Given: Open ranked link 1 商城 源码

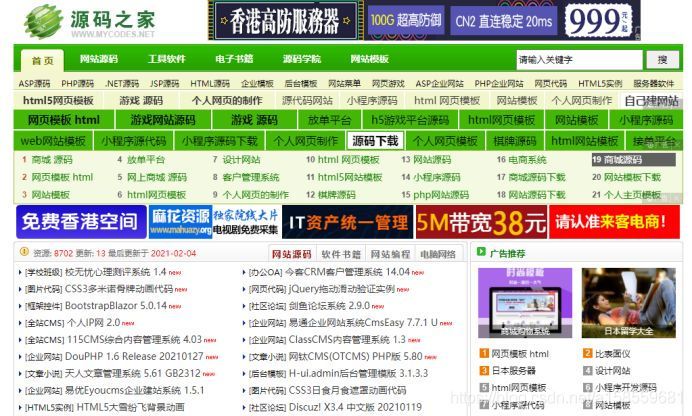Looking at the screenshot, I should coord(52,160).
